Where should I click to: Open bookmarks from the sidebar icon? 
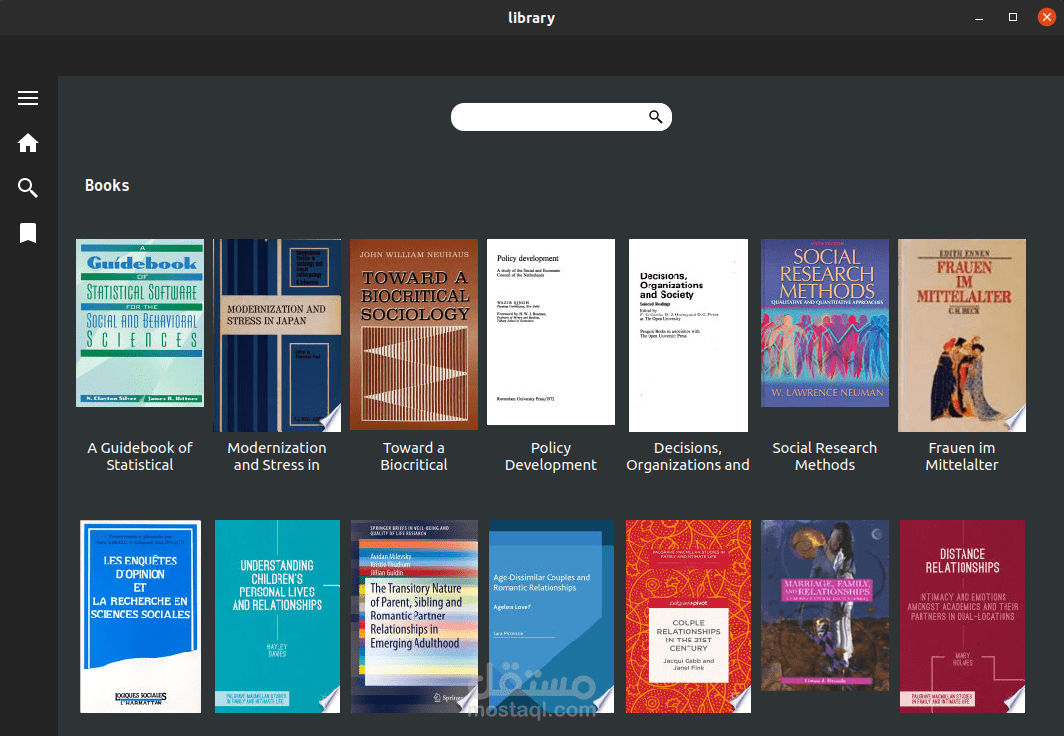28,233
